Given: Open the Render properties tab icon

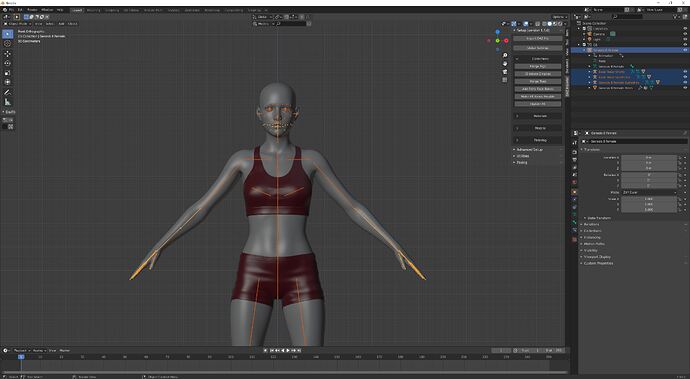Looking at the screenshot, I should pos(574,152).
